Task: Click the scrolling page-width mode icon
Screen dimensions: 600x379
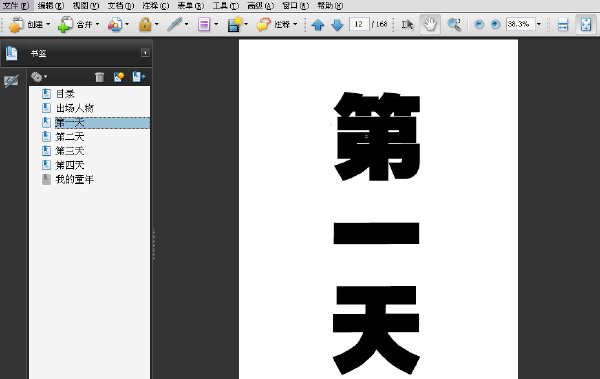Action: [563, 25]
